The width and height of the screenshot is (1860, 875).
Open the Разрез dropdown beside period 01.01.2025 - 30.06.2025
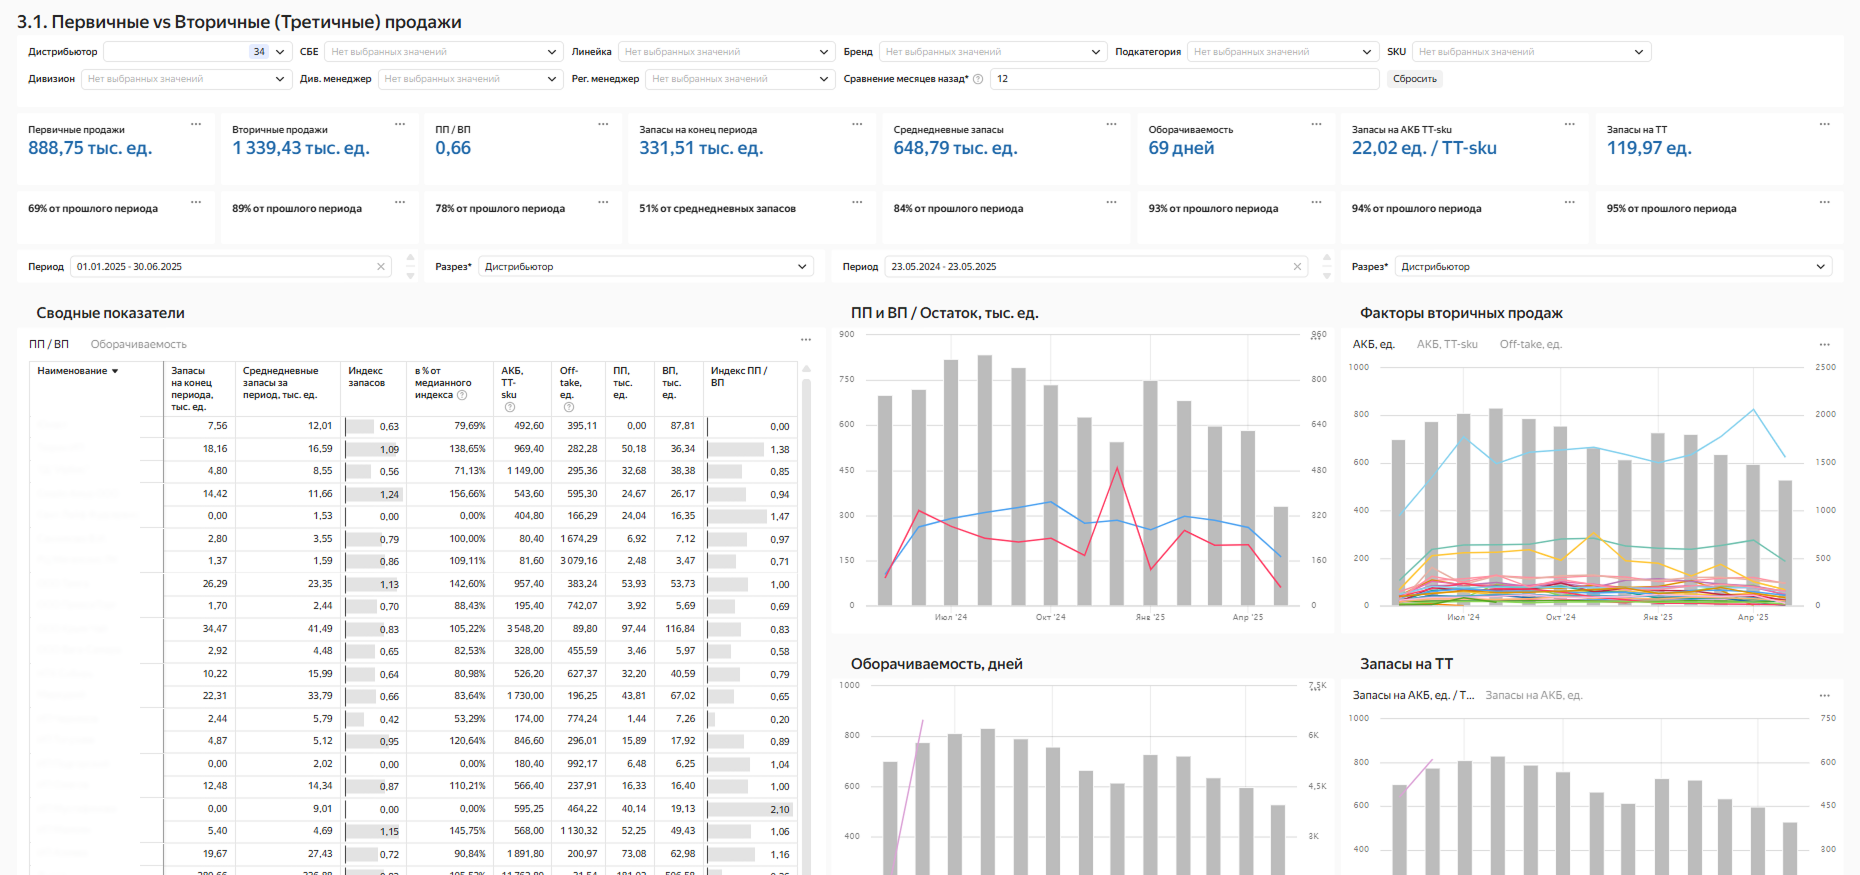pyautogui.click(x=646, y=267)
